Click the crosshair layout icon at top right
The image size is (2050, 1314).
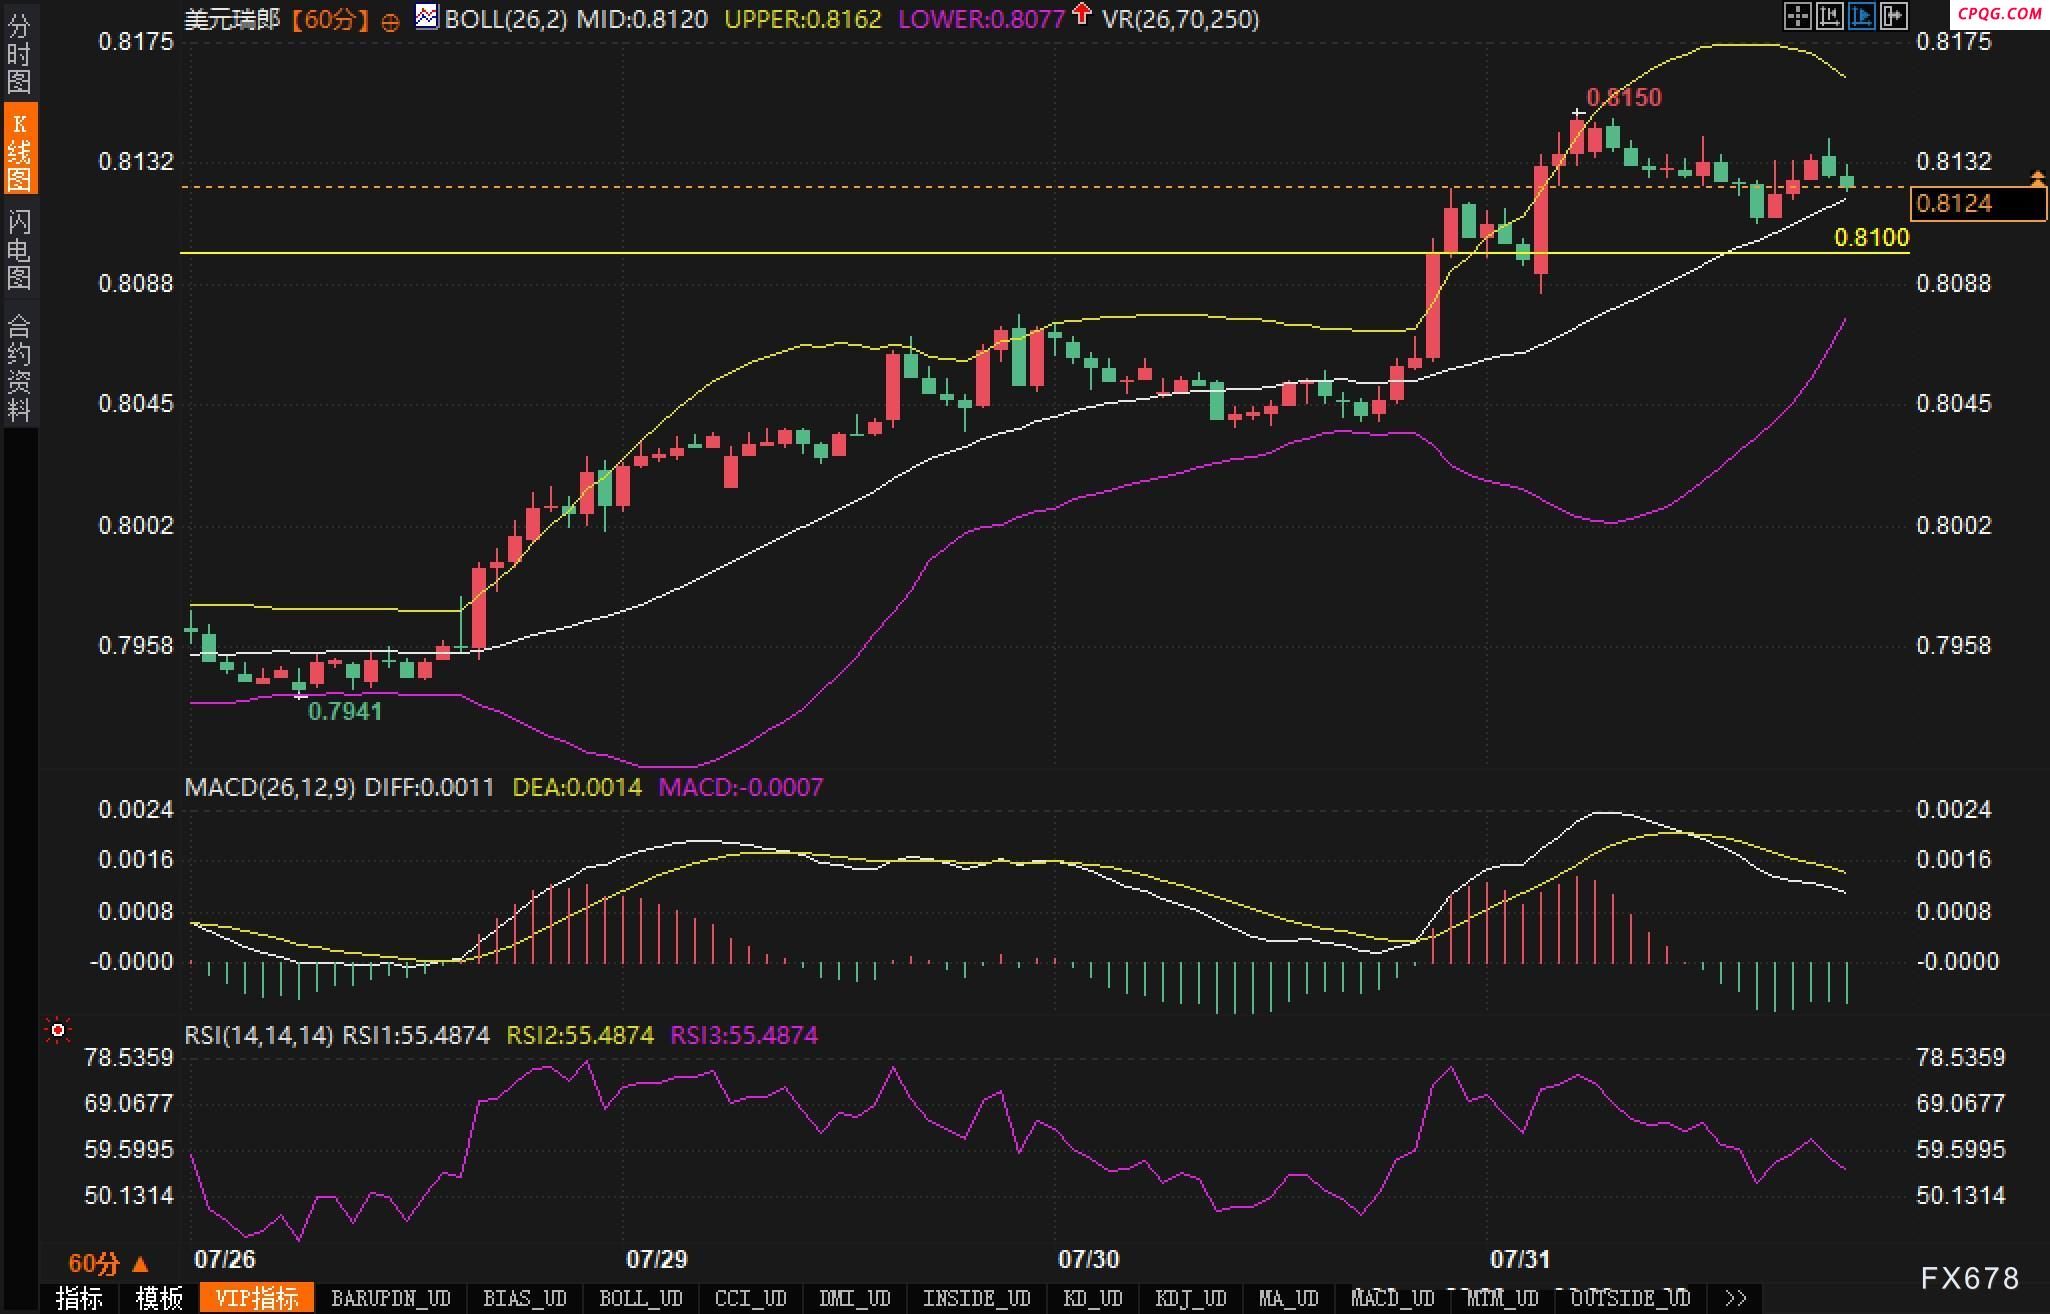pos(1797,16)
